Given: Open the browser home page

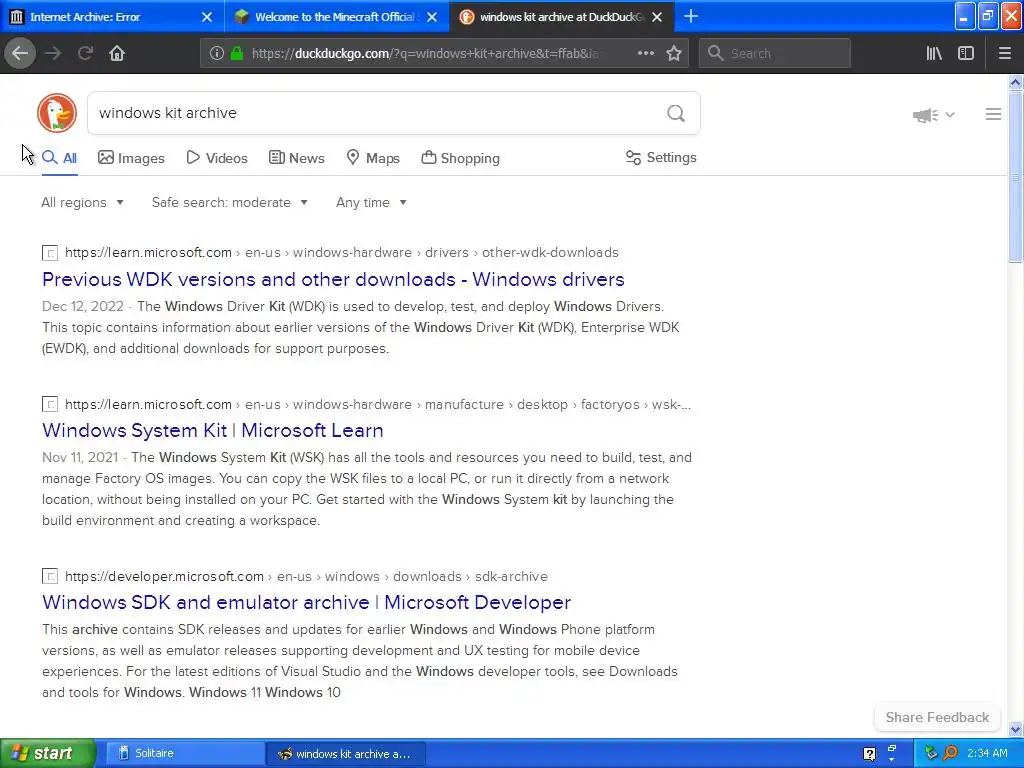Looking at the screenshot, I should [x=117, y=53].
